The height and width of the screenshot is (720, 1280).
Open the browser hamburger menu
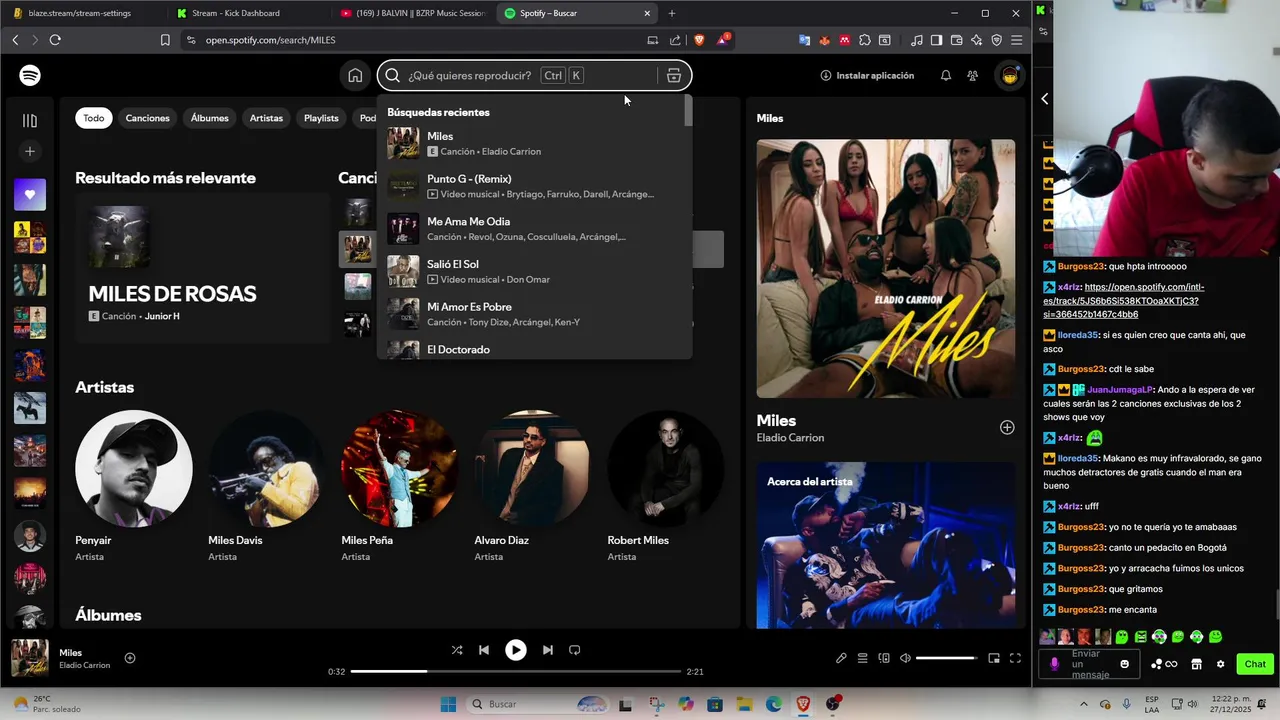[1016, 40]
